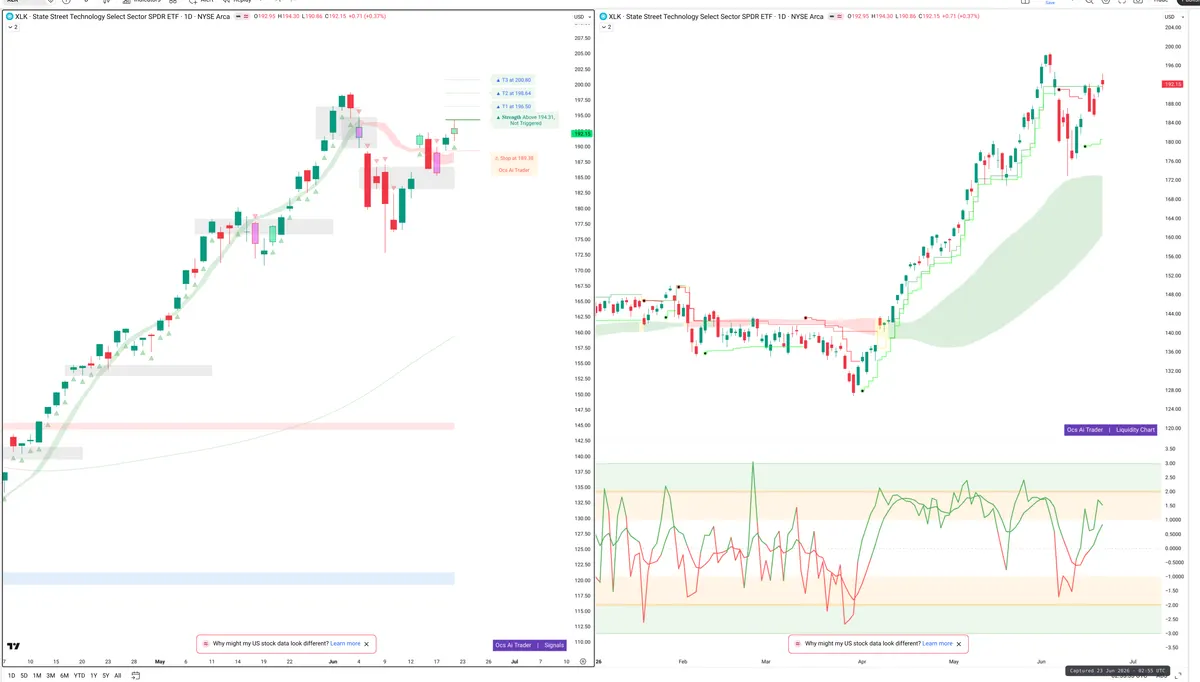1200x682 pixels.
Task: Click the warning icon in left data notice
Action: [206, 644]
